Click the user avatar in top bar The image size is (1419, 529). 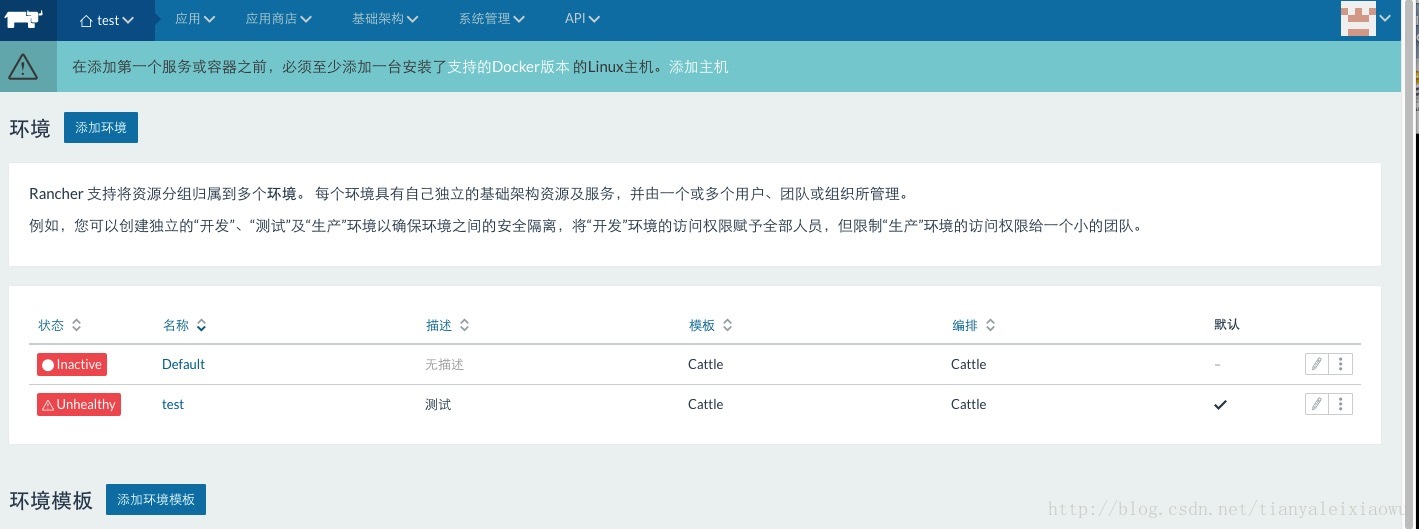pos(1358,18)
